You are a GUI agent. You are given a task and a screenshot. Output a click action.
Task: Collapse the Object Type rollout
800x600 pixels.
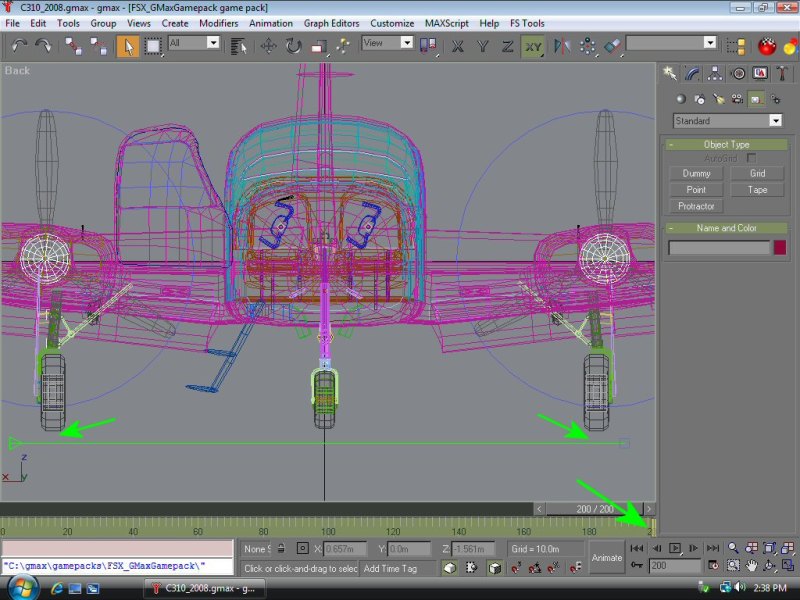pos(726,144)
